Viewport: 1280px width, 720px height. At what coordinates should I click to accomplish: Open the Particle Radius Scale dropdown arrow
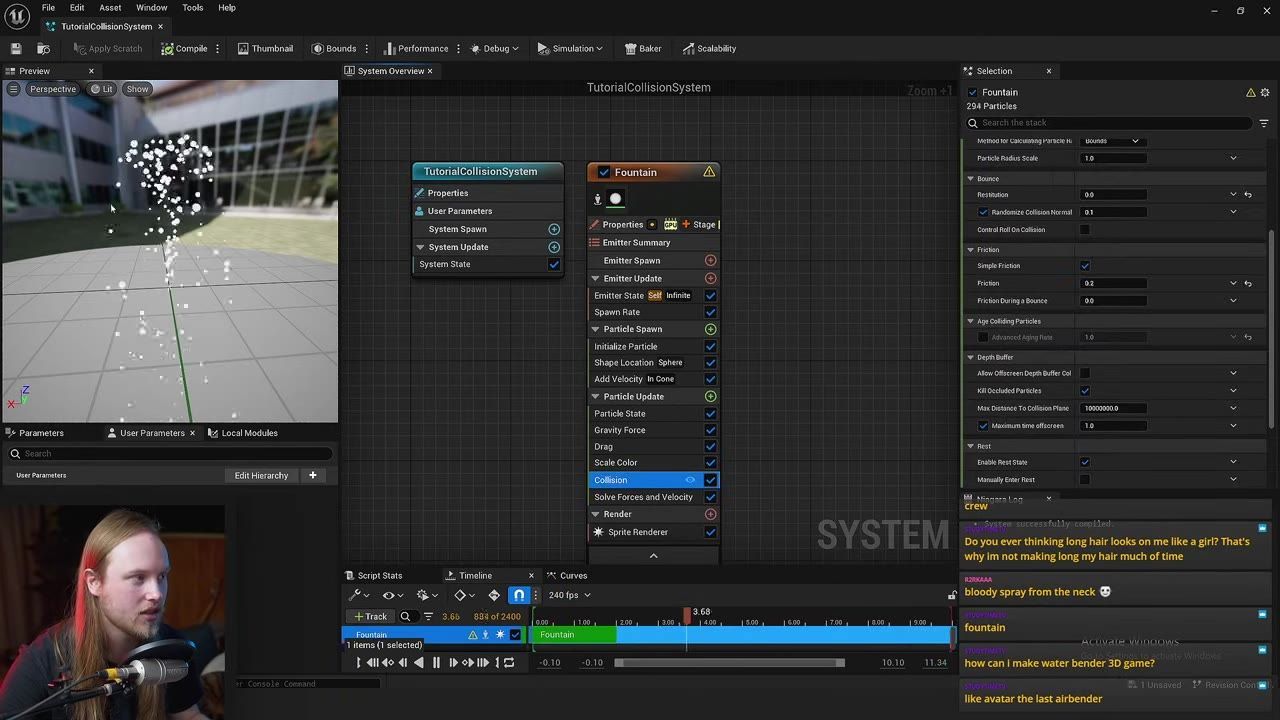[1233, 158]
